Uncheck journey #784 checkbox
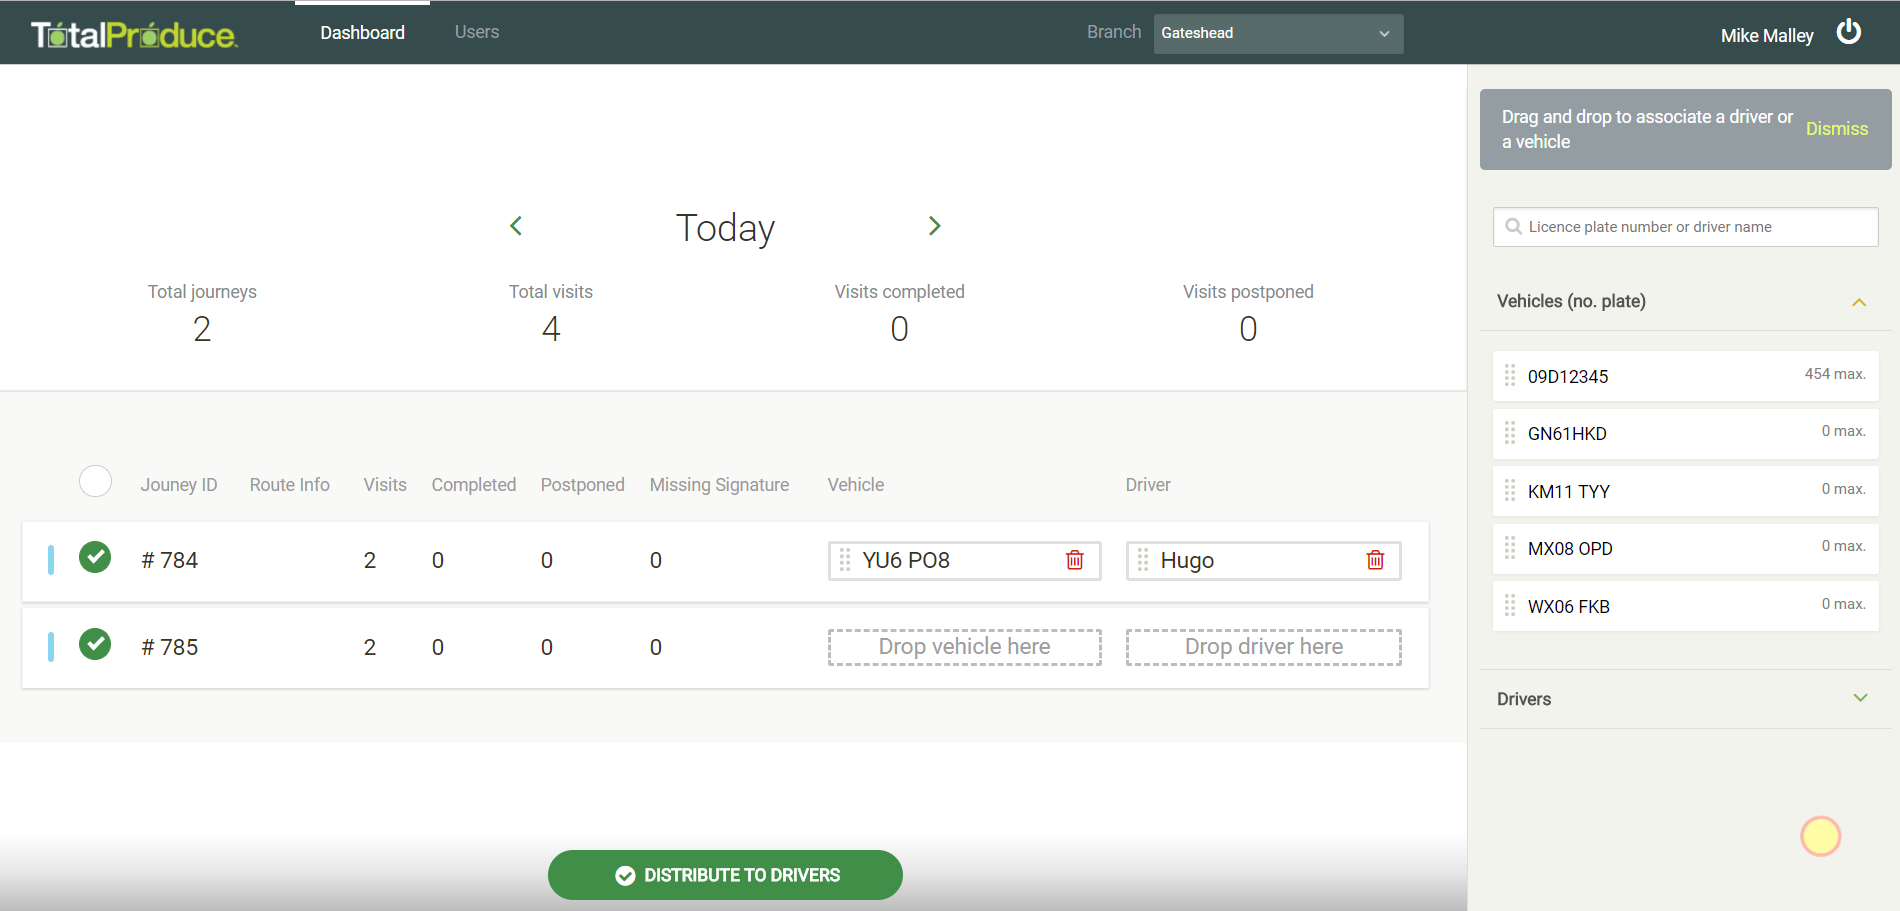This screenshot has width=1900, height=911. click(95, 557)
